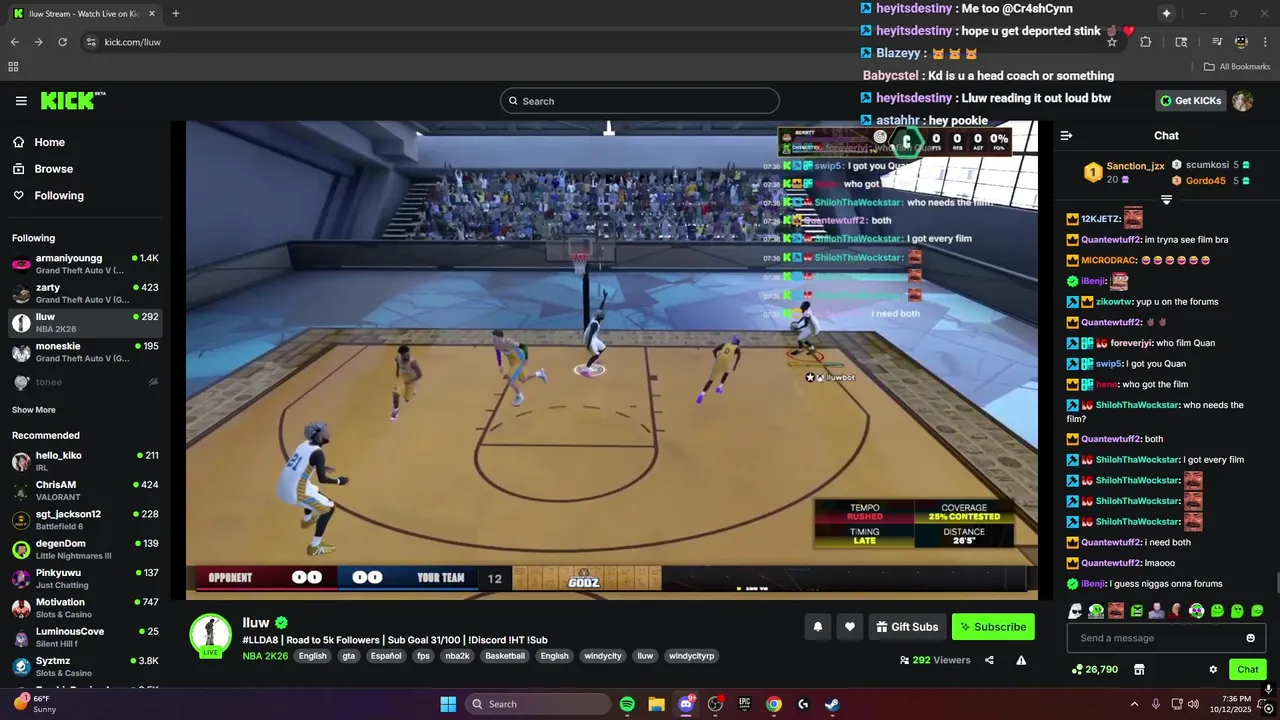Click the NBA 2K26 category link
Viewport: 1280px width, 720px height.
click(265, 656)
